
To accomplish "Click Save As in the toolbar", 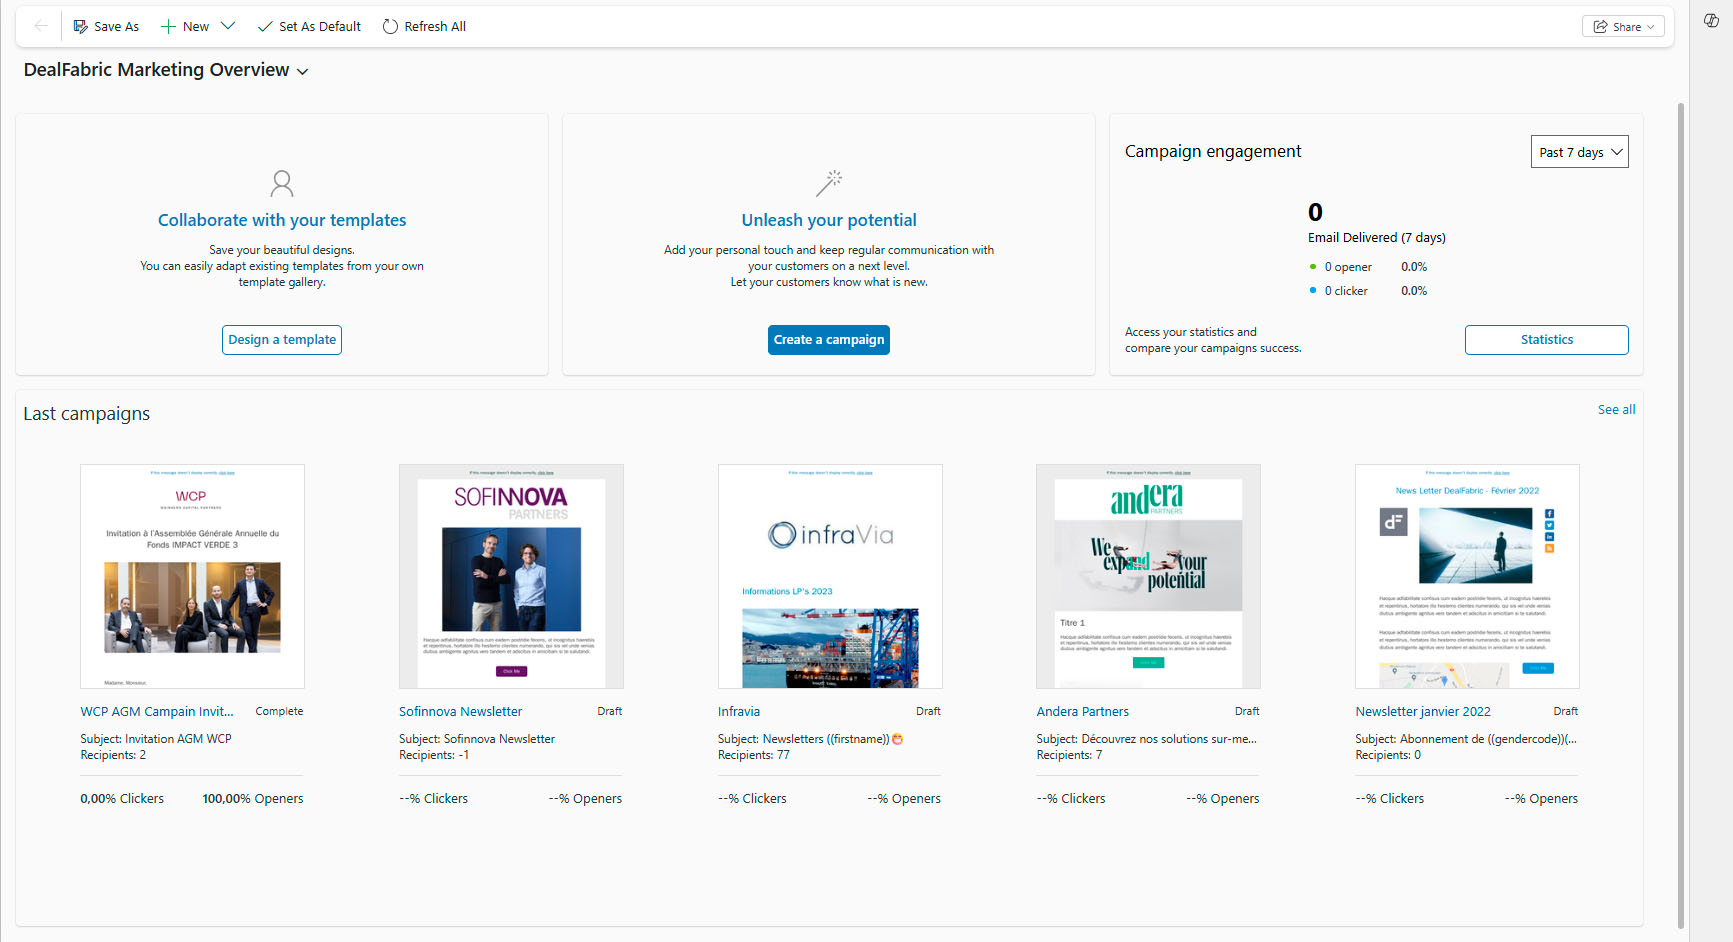I will coord(106,26).
